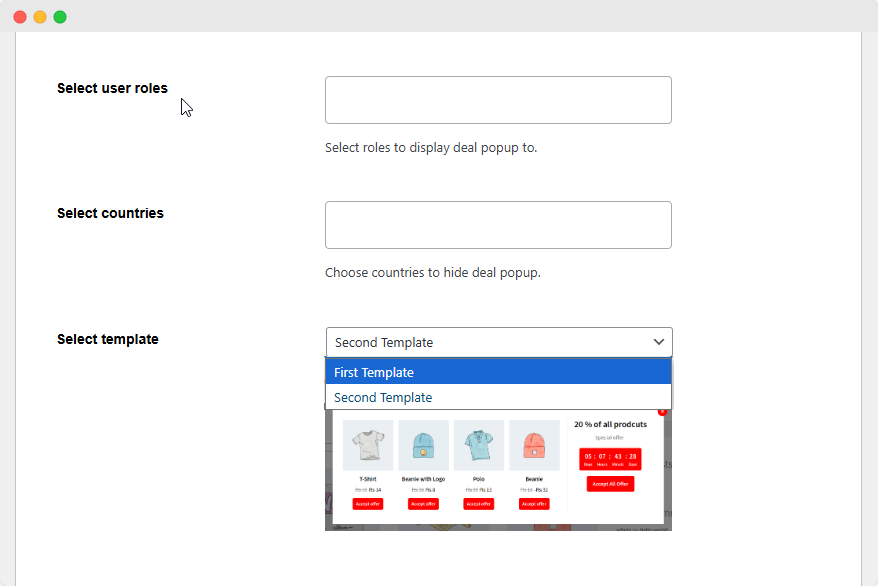The height and width of the screenshot is (586, 878).
Task: Click the Select template label
Action: (108, 339)
